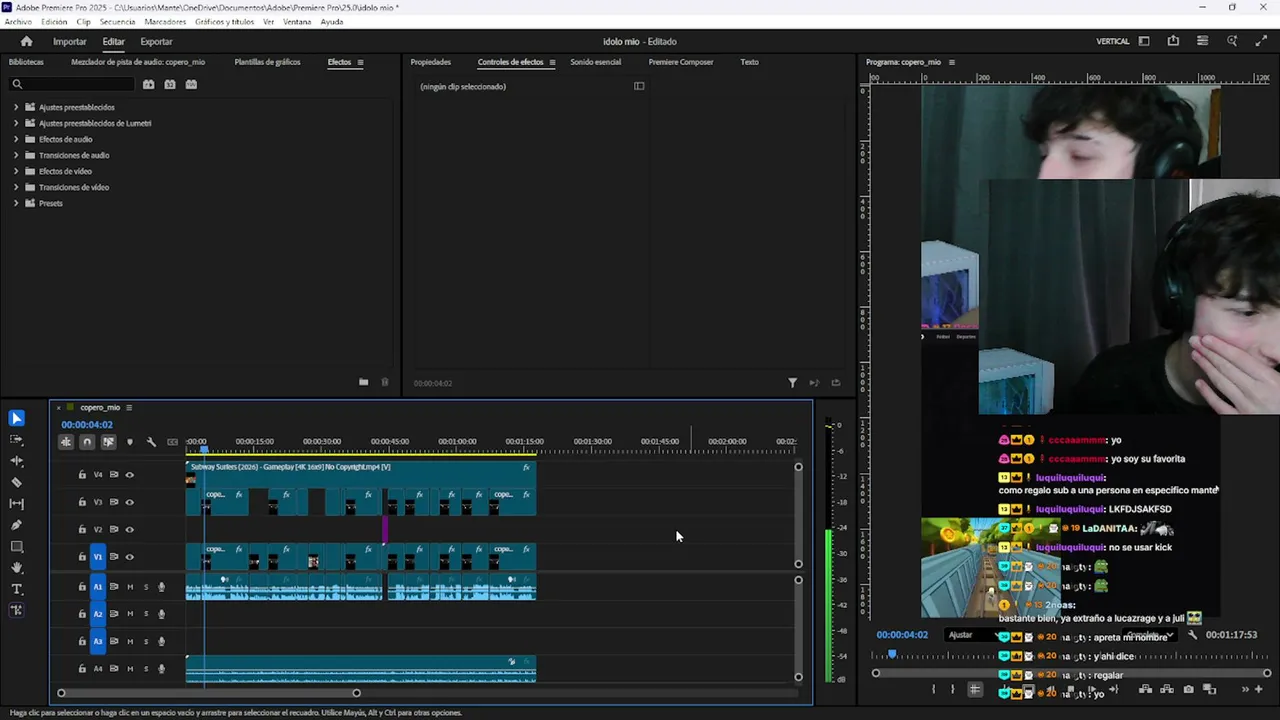Image resolution: width=1280 pixels, height=720 pixels.
Task: Toggle visibility of track V1
Action: pyautogui.click(x=130, y=557)
